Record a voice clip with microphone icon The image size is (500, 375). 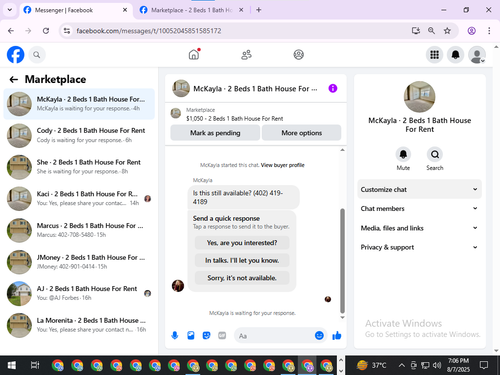175,335
